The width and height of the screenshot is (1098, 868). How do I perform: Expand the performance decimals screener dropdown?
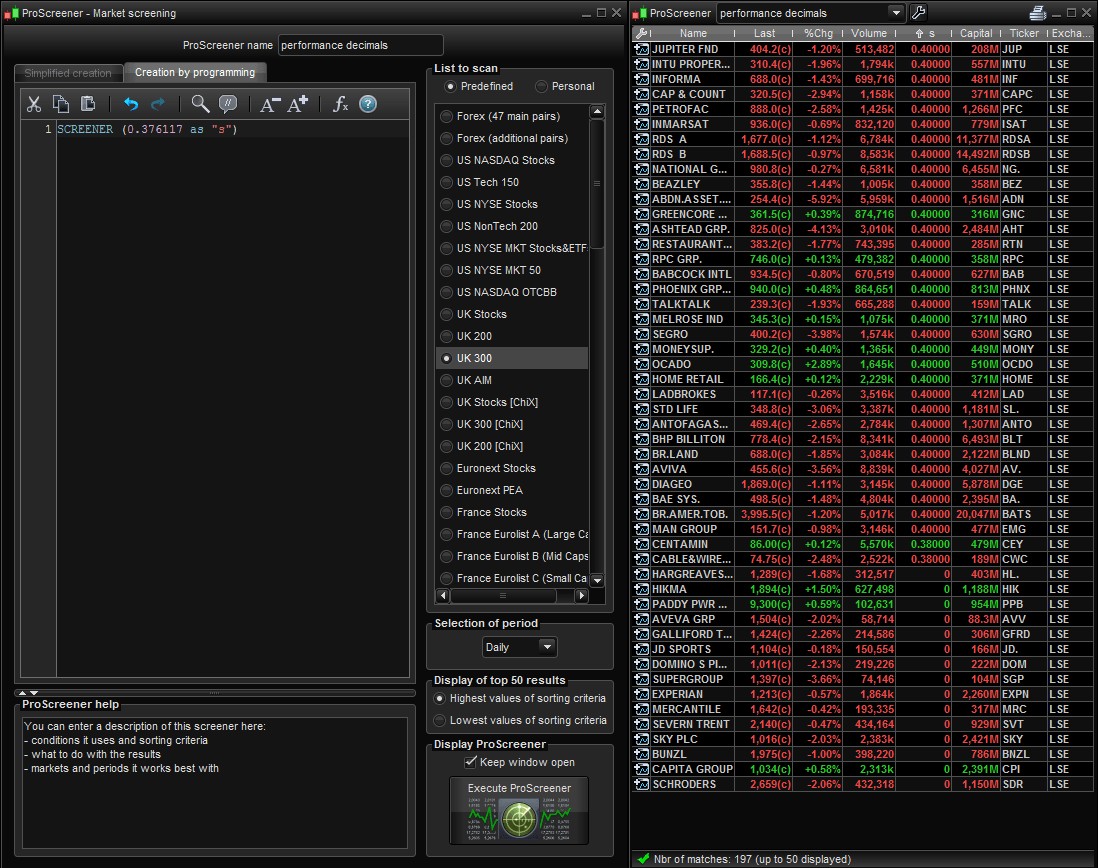pyautogui.click(x=895, y=13)
